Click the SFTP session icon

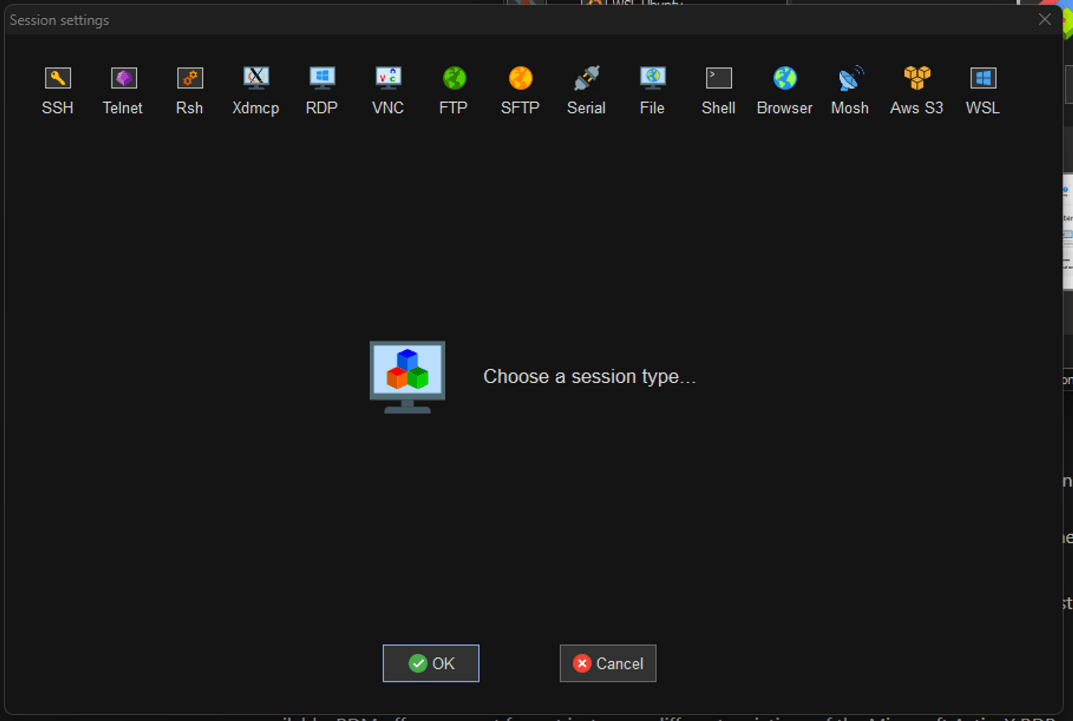pos(520,79)
